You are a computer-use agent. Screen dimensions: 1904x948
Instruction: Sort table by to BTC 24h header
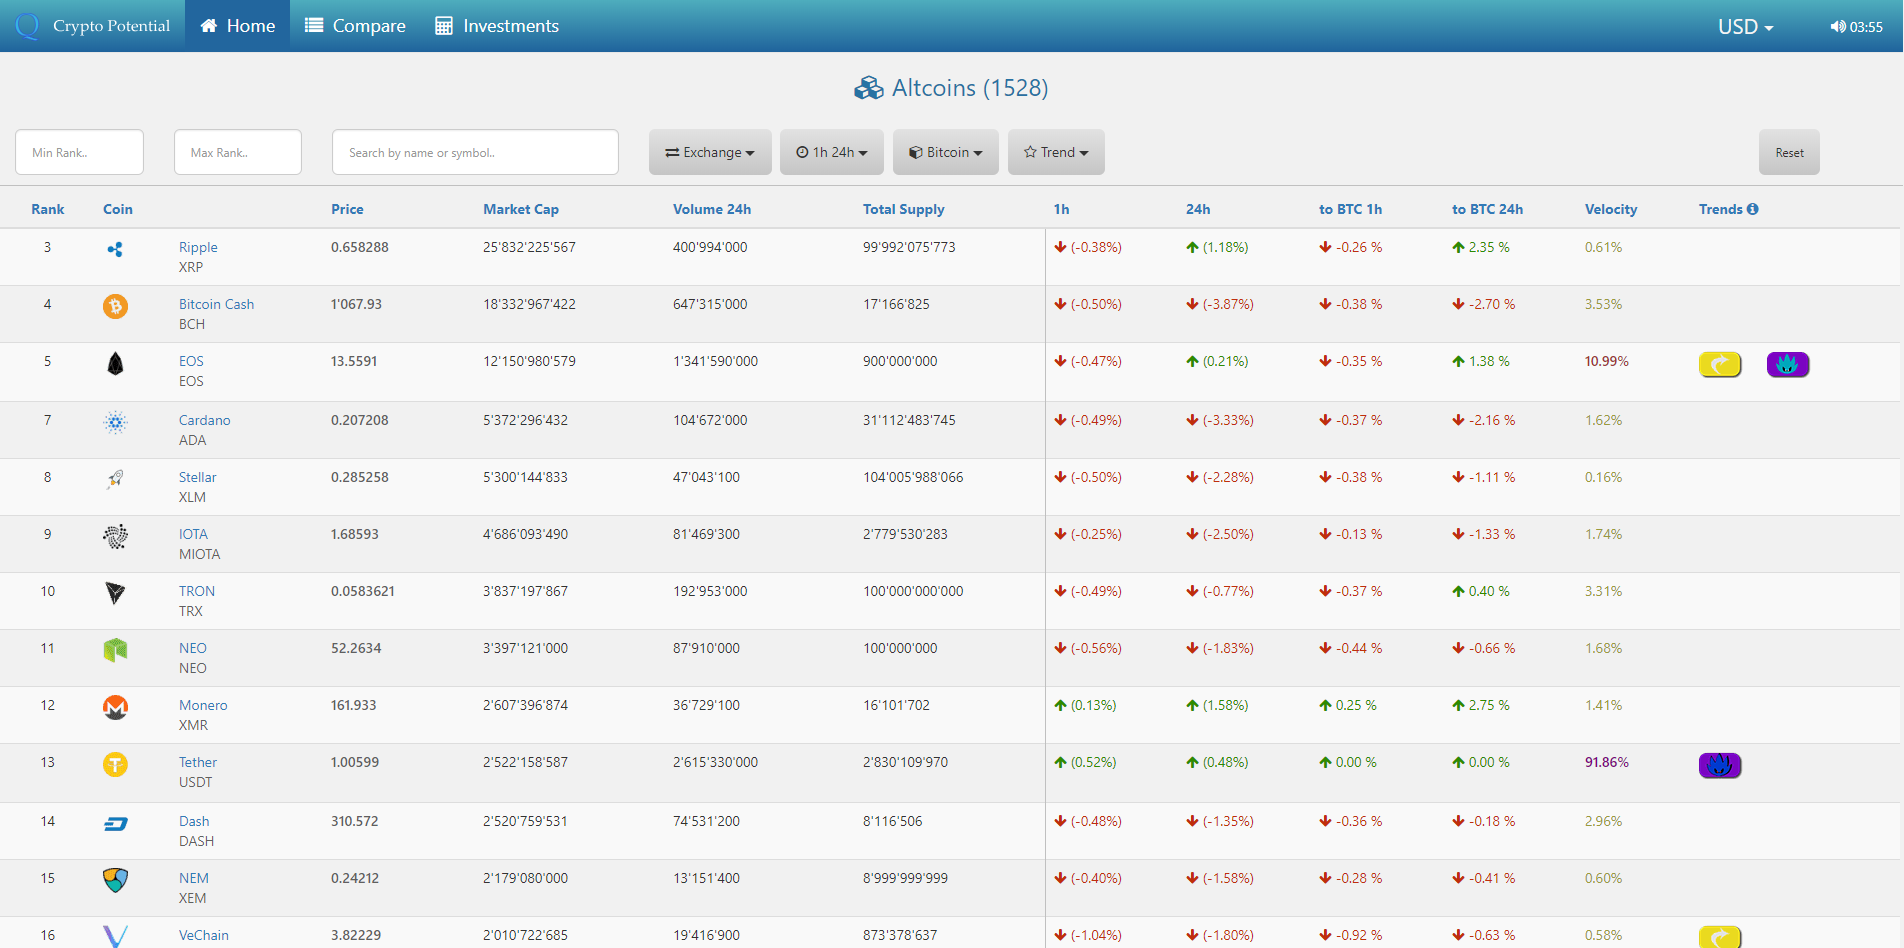point(1487,209)
